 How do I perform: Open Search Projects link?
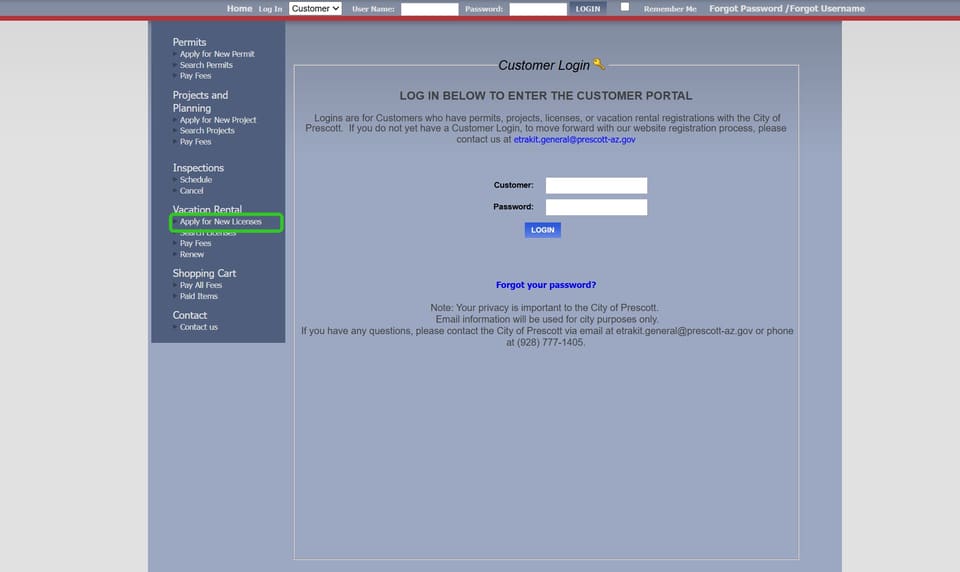(207, 130)
